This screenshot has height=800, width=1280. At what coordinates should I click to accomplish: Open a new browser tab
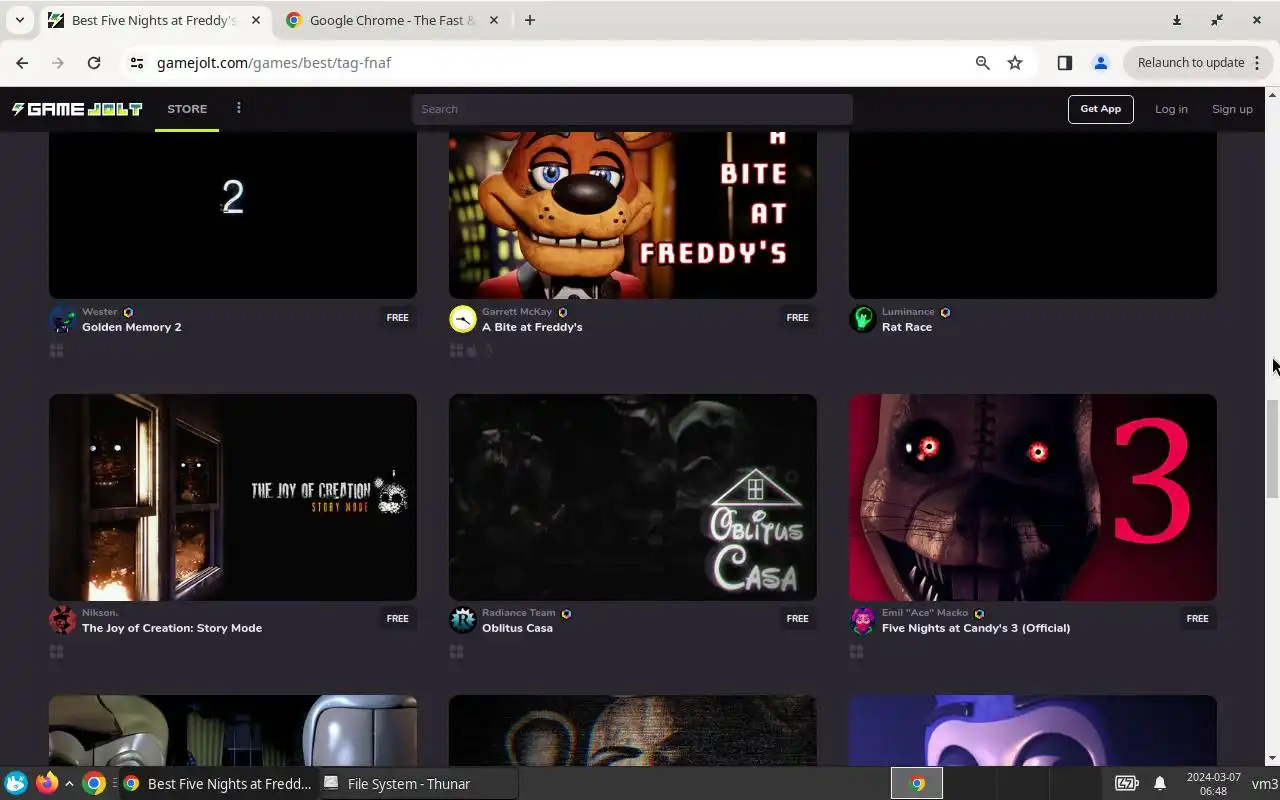(x=530, y=20)
